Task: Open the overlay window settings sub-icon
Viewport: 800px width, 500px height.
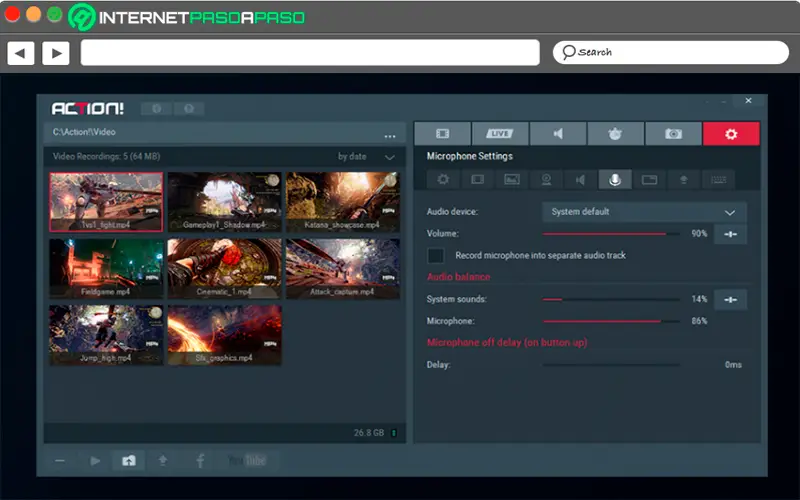Action: (649, 180)
